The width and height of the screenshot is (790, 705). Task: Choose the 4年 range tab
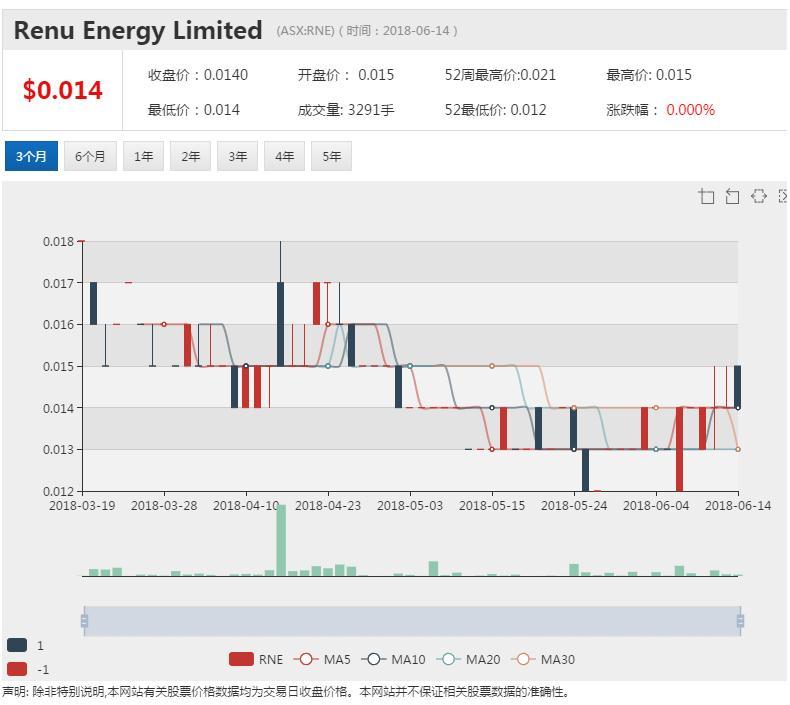tap(284, 156)
